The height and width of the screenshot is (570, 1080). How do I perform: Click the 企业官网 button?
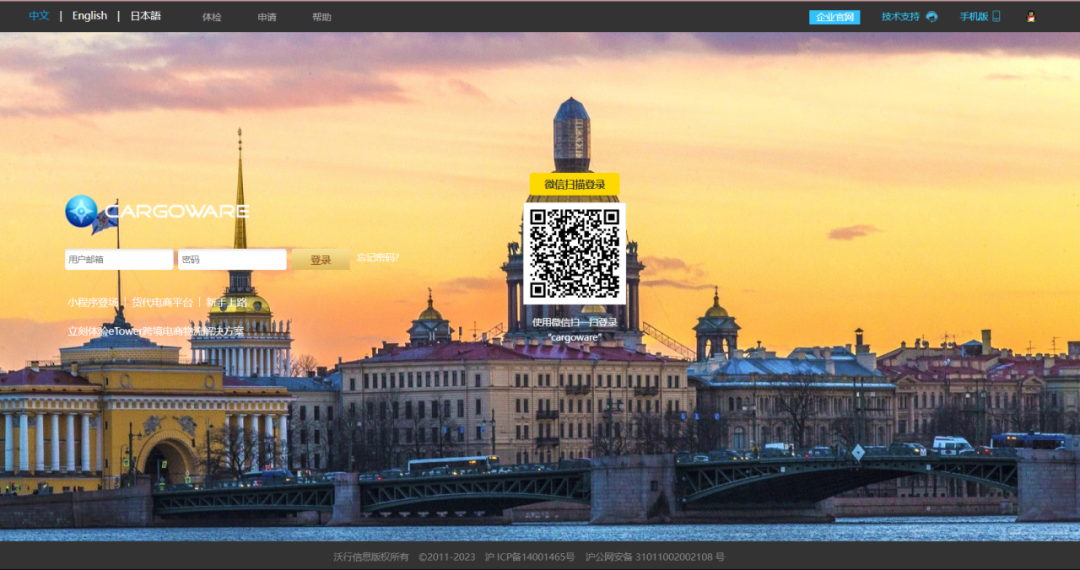coord(834,17)
